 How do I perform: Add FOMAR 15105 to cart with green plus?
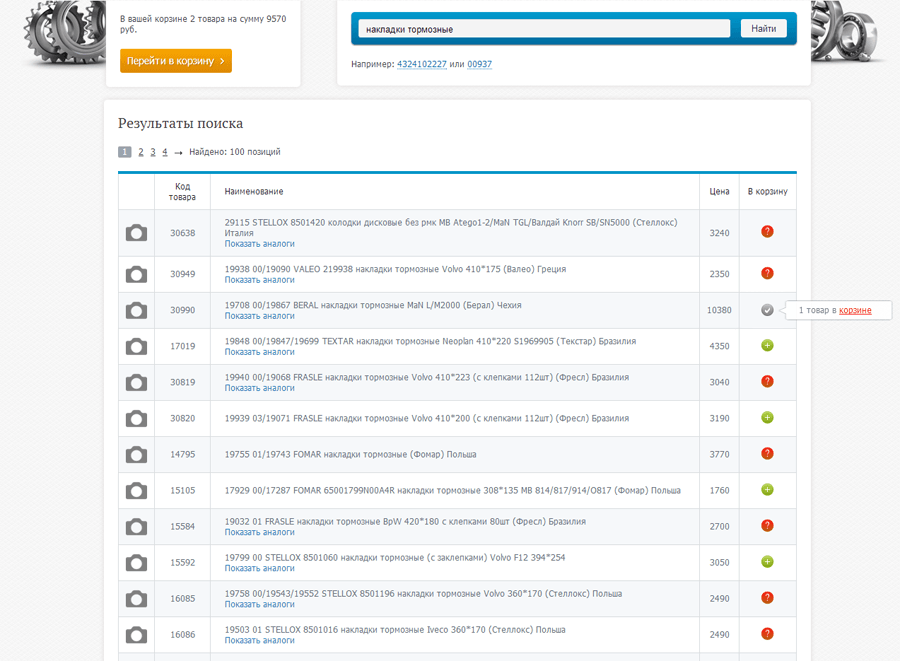tap(767, 489)
